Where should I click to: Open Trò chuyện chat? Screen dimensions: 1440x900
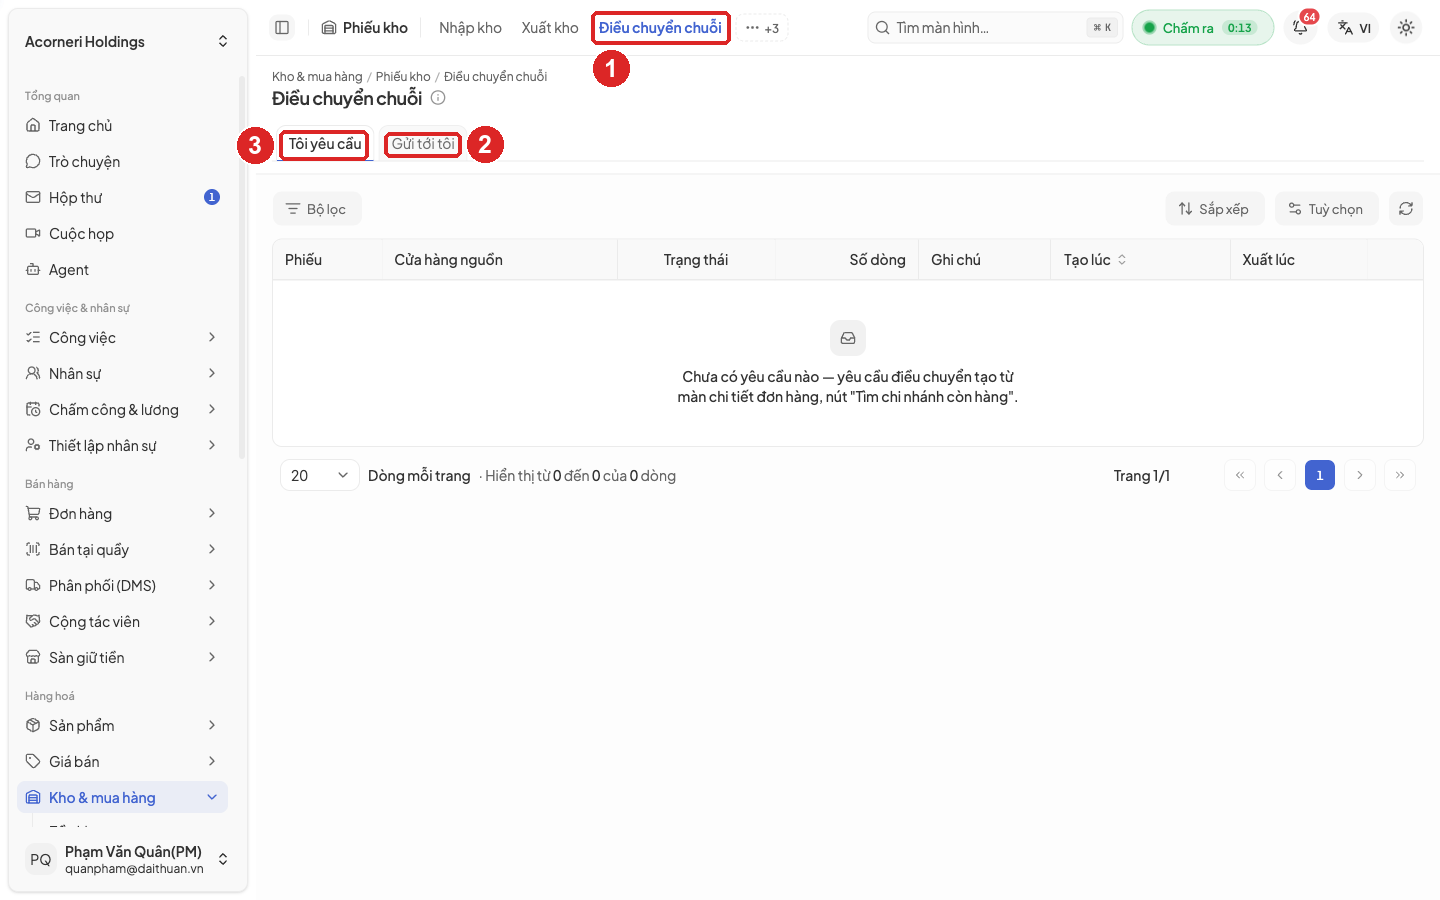pyautogui.click(x=123, y=162)
